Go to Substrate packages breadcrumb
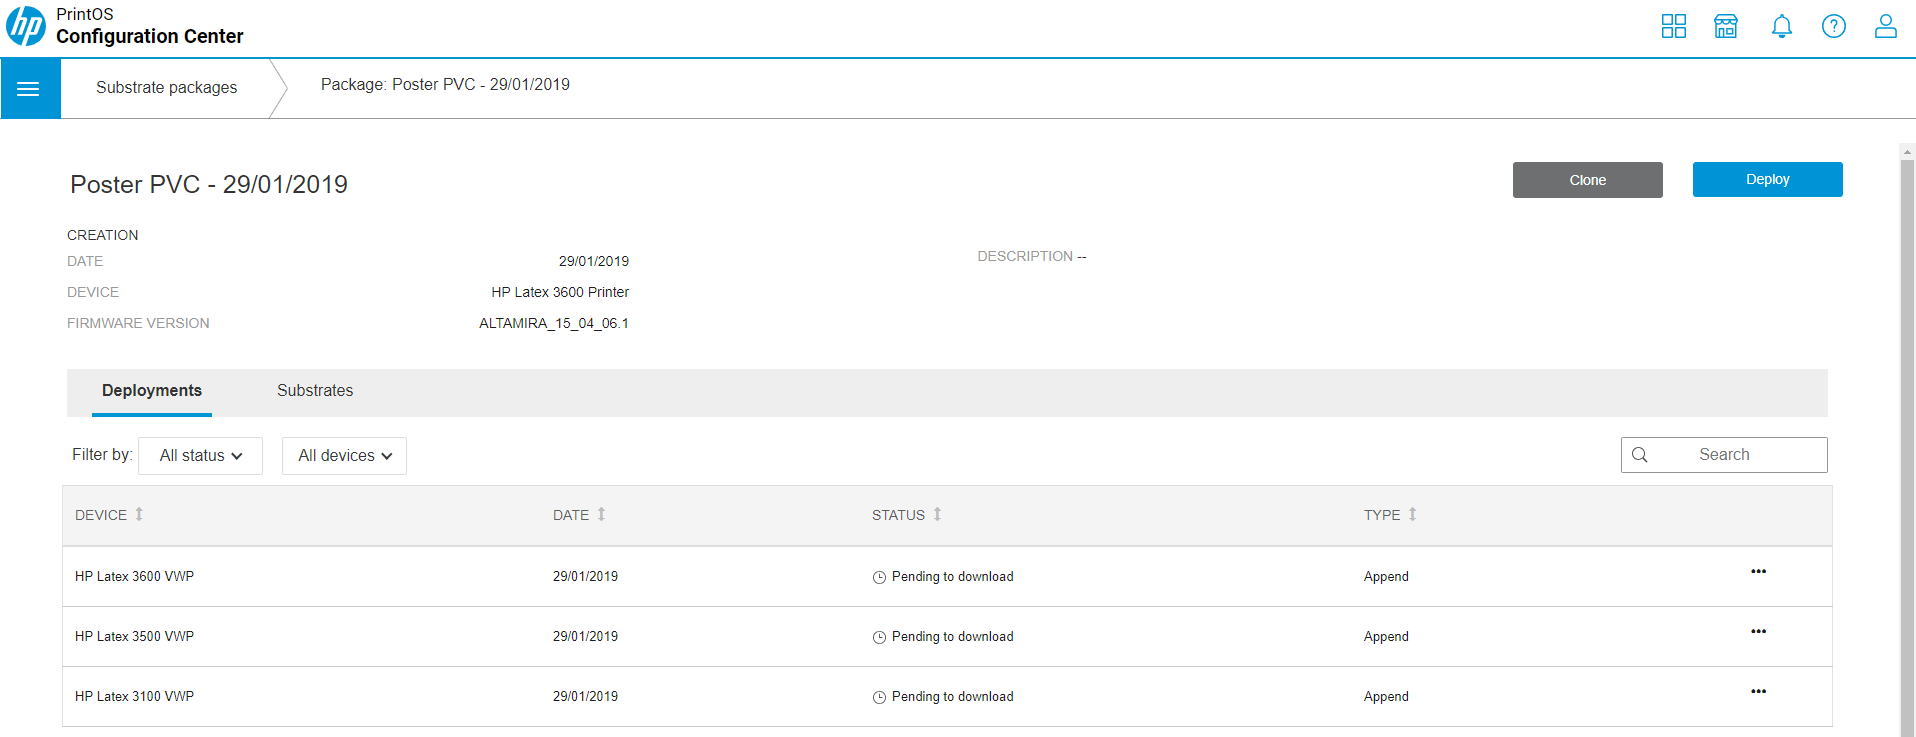 coord(167,88)
